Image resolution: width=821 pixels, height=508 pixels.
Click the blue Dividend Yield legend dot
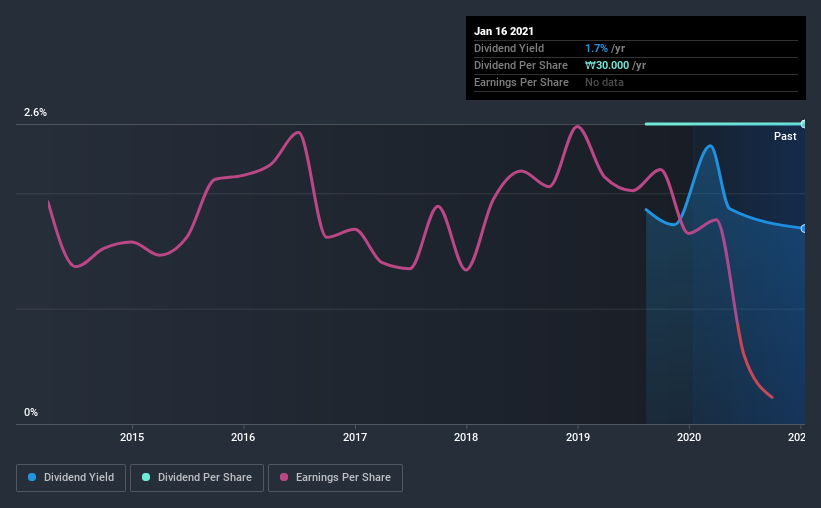[32, 477]
